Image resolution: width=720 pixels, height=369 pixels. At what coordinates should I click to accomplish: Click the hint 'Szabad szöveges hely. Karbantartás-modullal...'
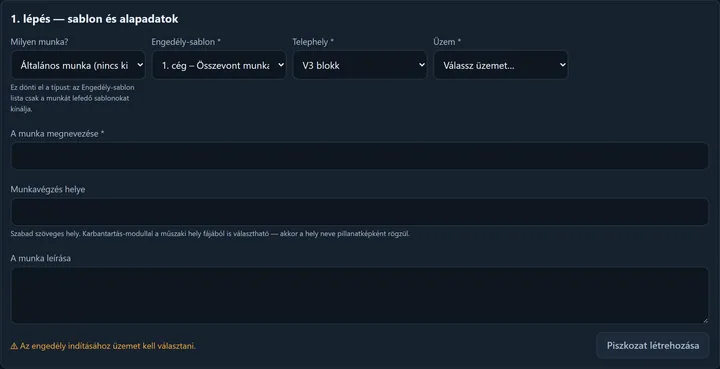pyautogui.click(x=210, y=234)
